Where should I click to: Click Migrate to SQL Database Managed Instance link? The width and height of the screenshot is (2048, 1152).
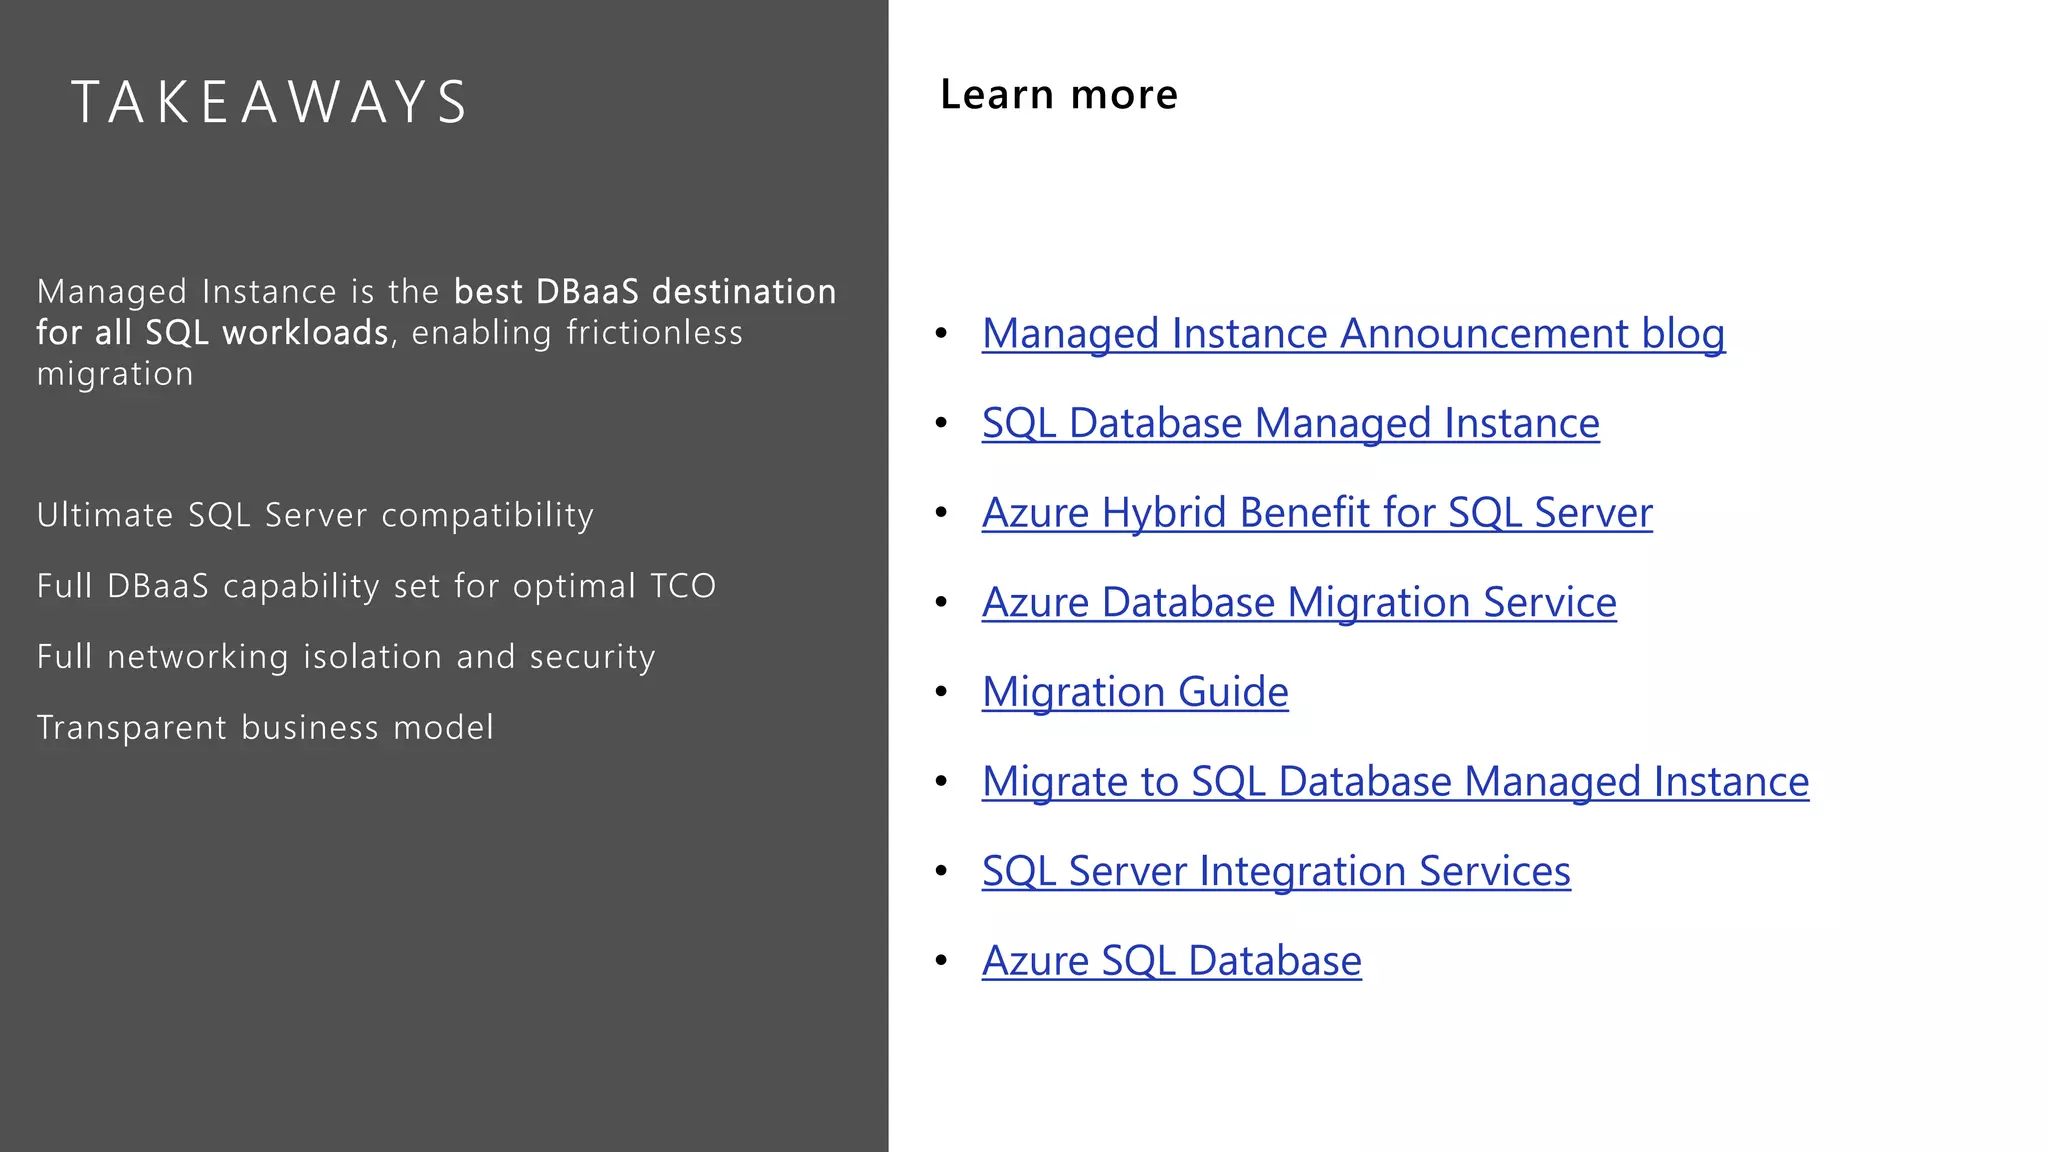[1395, 782]
